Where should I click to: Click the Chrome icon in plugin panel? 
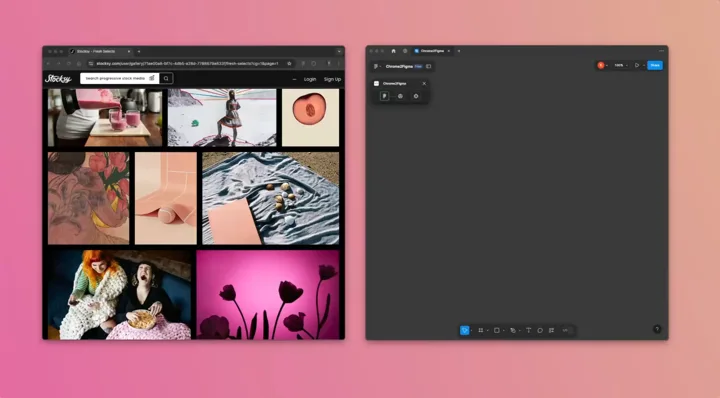400,96
